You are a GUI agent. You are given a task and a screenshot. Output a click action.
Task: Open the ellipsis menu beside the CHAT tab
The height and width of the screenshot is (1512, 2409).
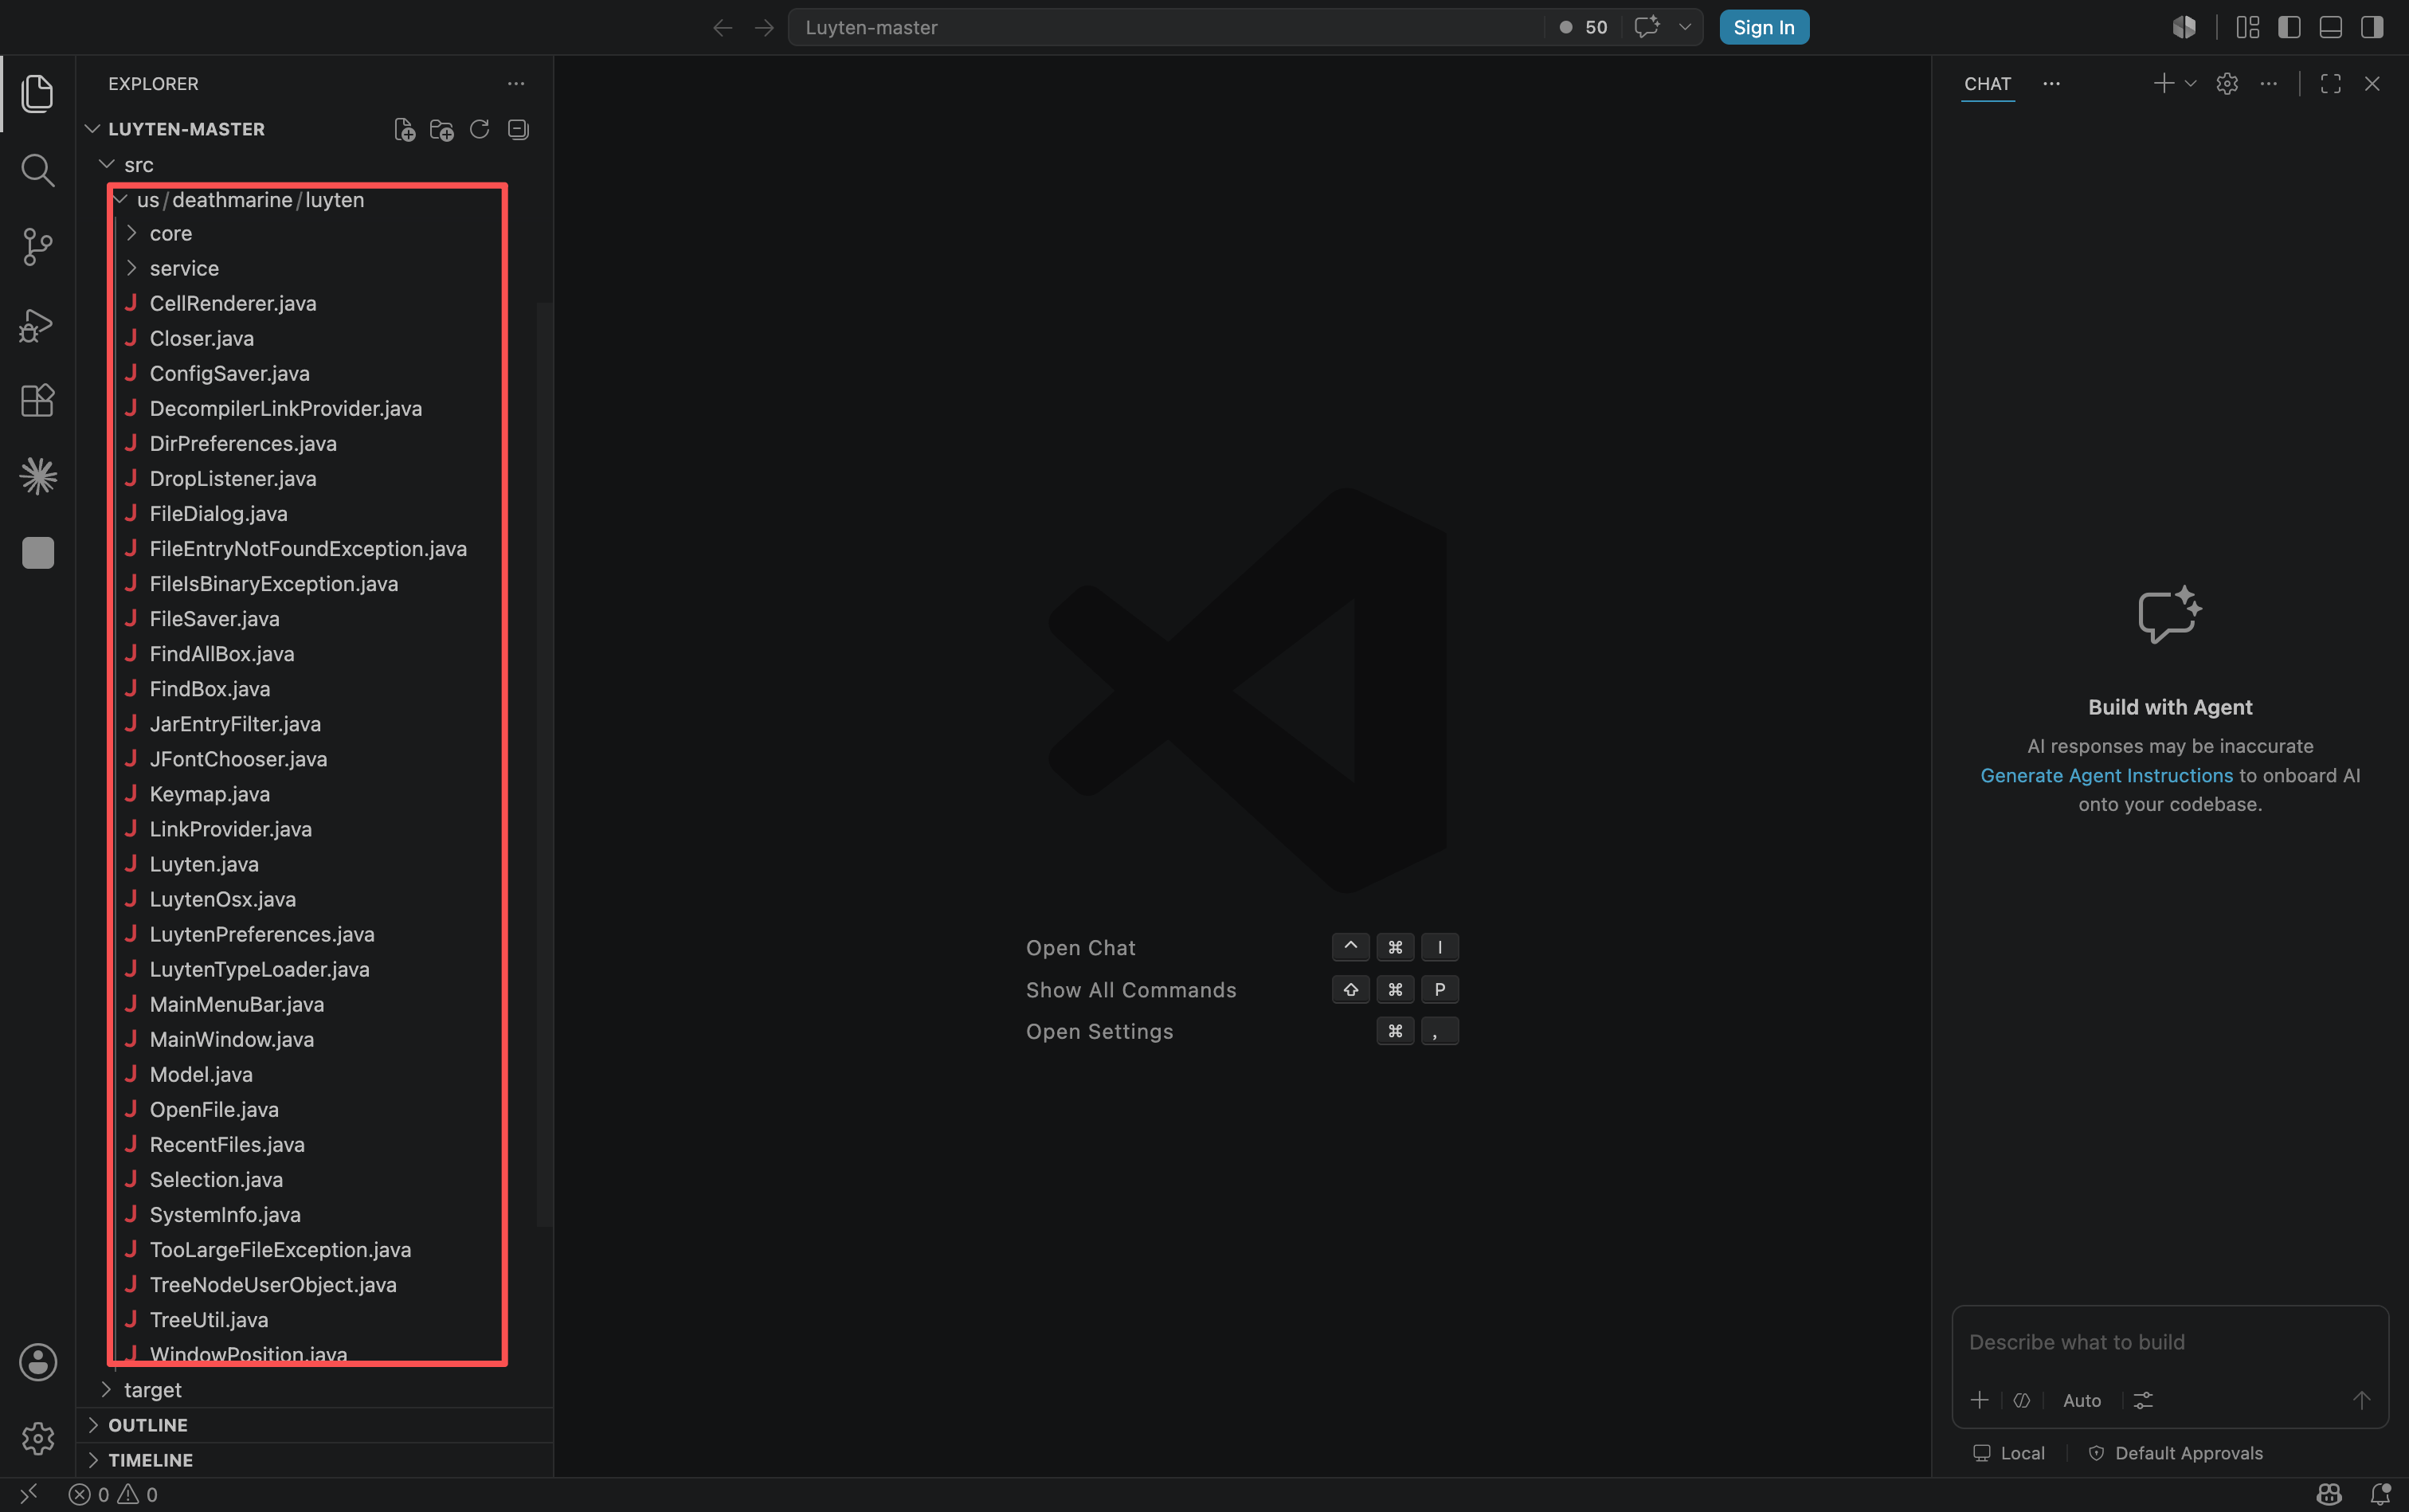[x=2051, y=84]
